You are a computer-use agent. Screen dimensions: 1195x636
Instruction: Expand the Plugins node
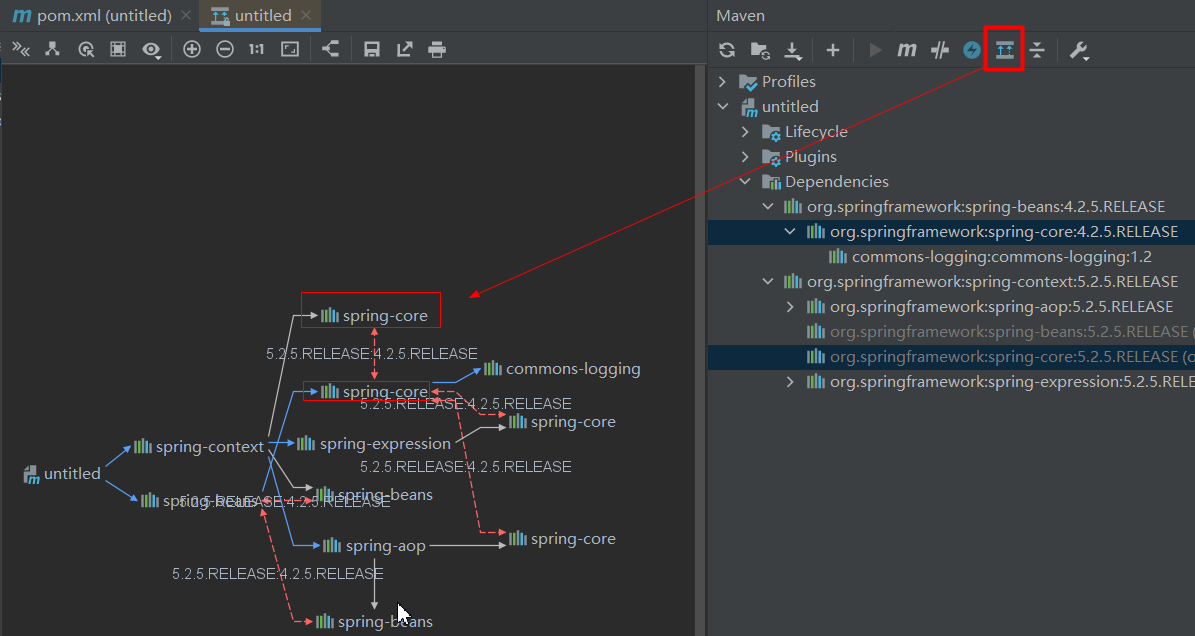pos(745,157)
